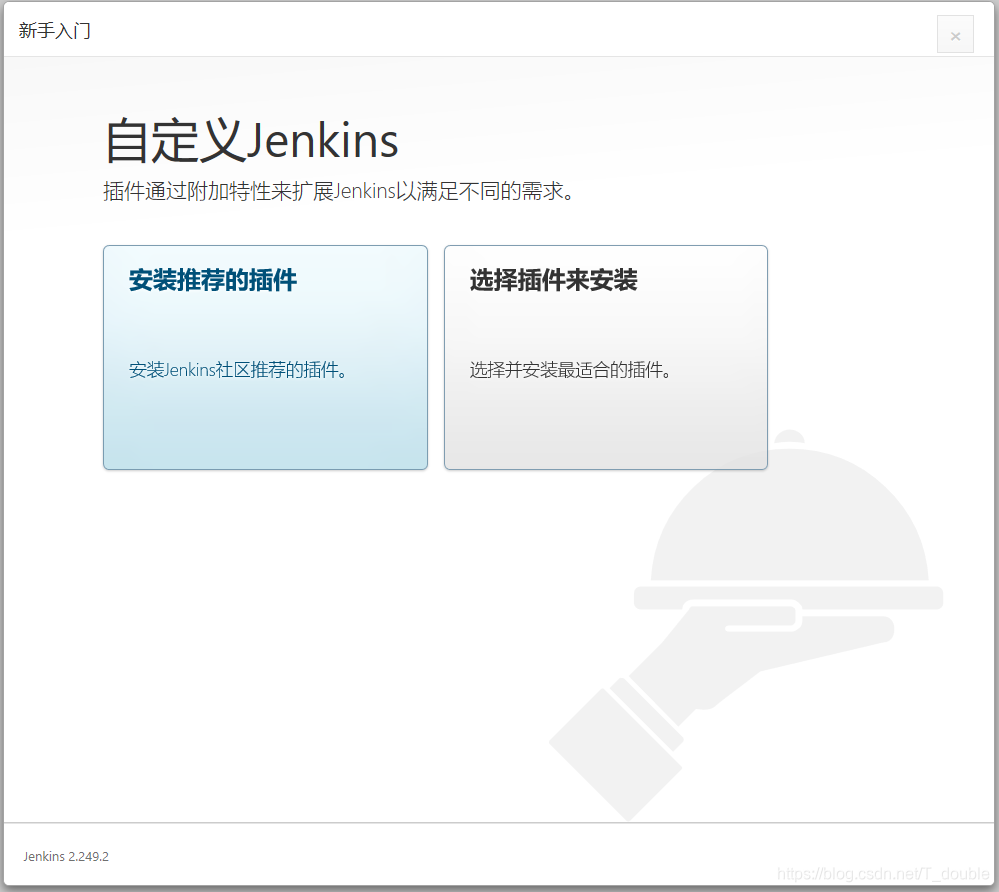Click the Jenkins 2.249.2 version label
999x892 pixels.
(x=65, y=856)
